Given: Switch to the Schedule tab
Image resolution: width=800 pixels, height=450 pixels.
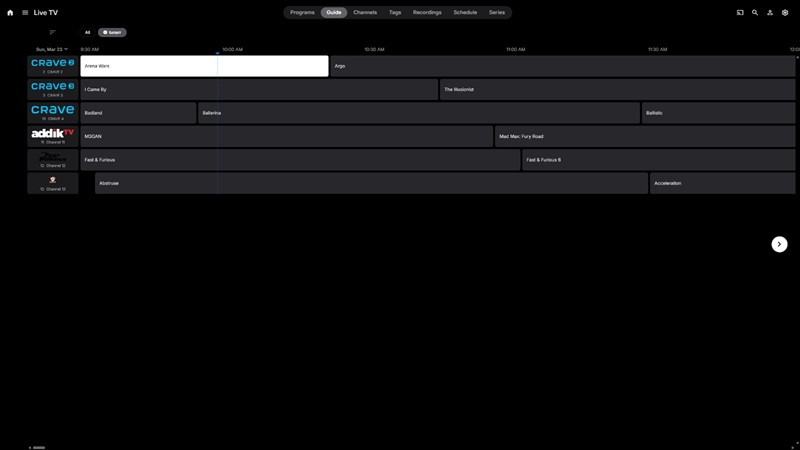Looking at the screenshot, I should [x=465, y=12].
